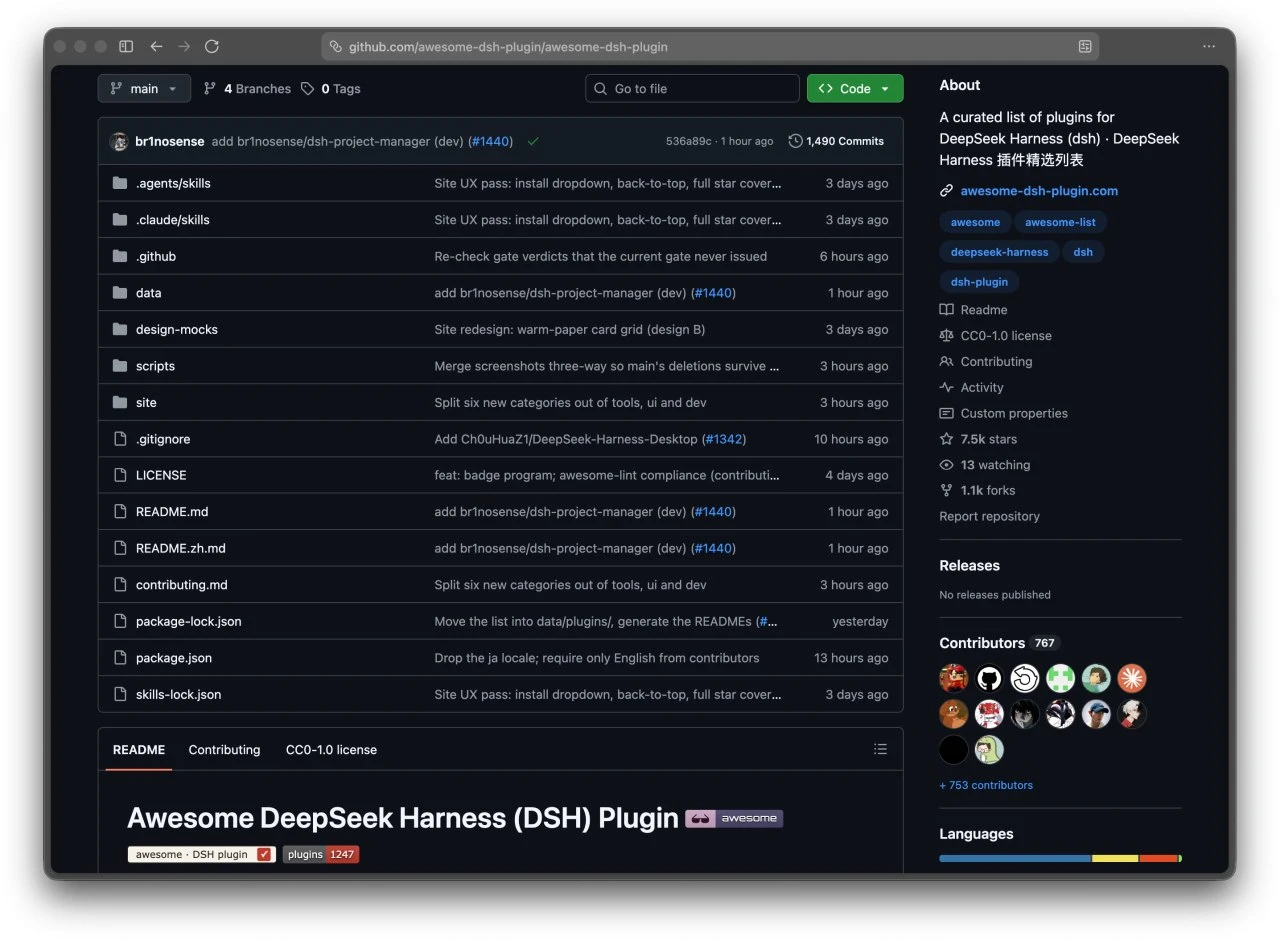Open the main branch dropdown
The image size is (1280, 940).
pyautogui.click(x=144, y=88)
